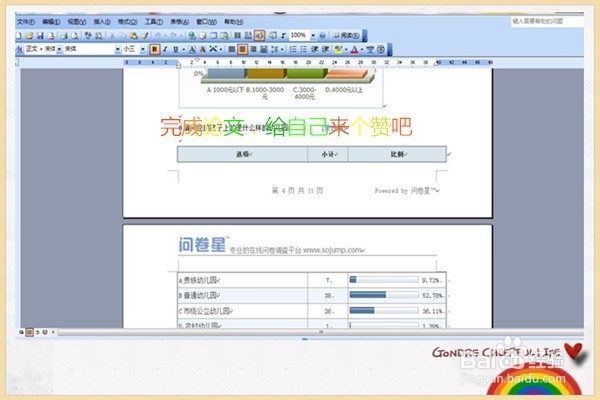Open the 100% zoom dropdown
Screen dimensions: 600x400
(x=313, y=36)
